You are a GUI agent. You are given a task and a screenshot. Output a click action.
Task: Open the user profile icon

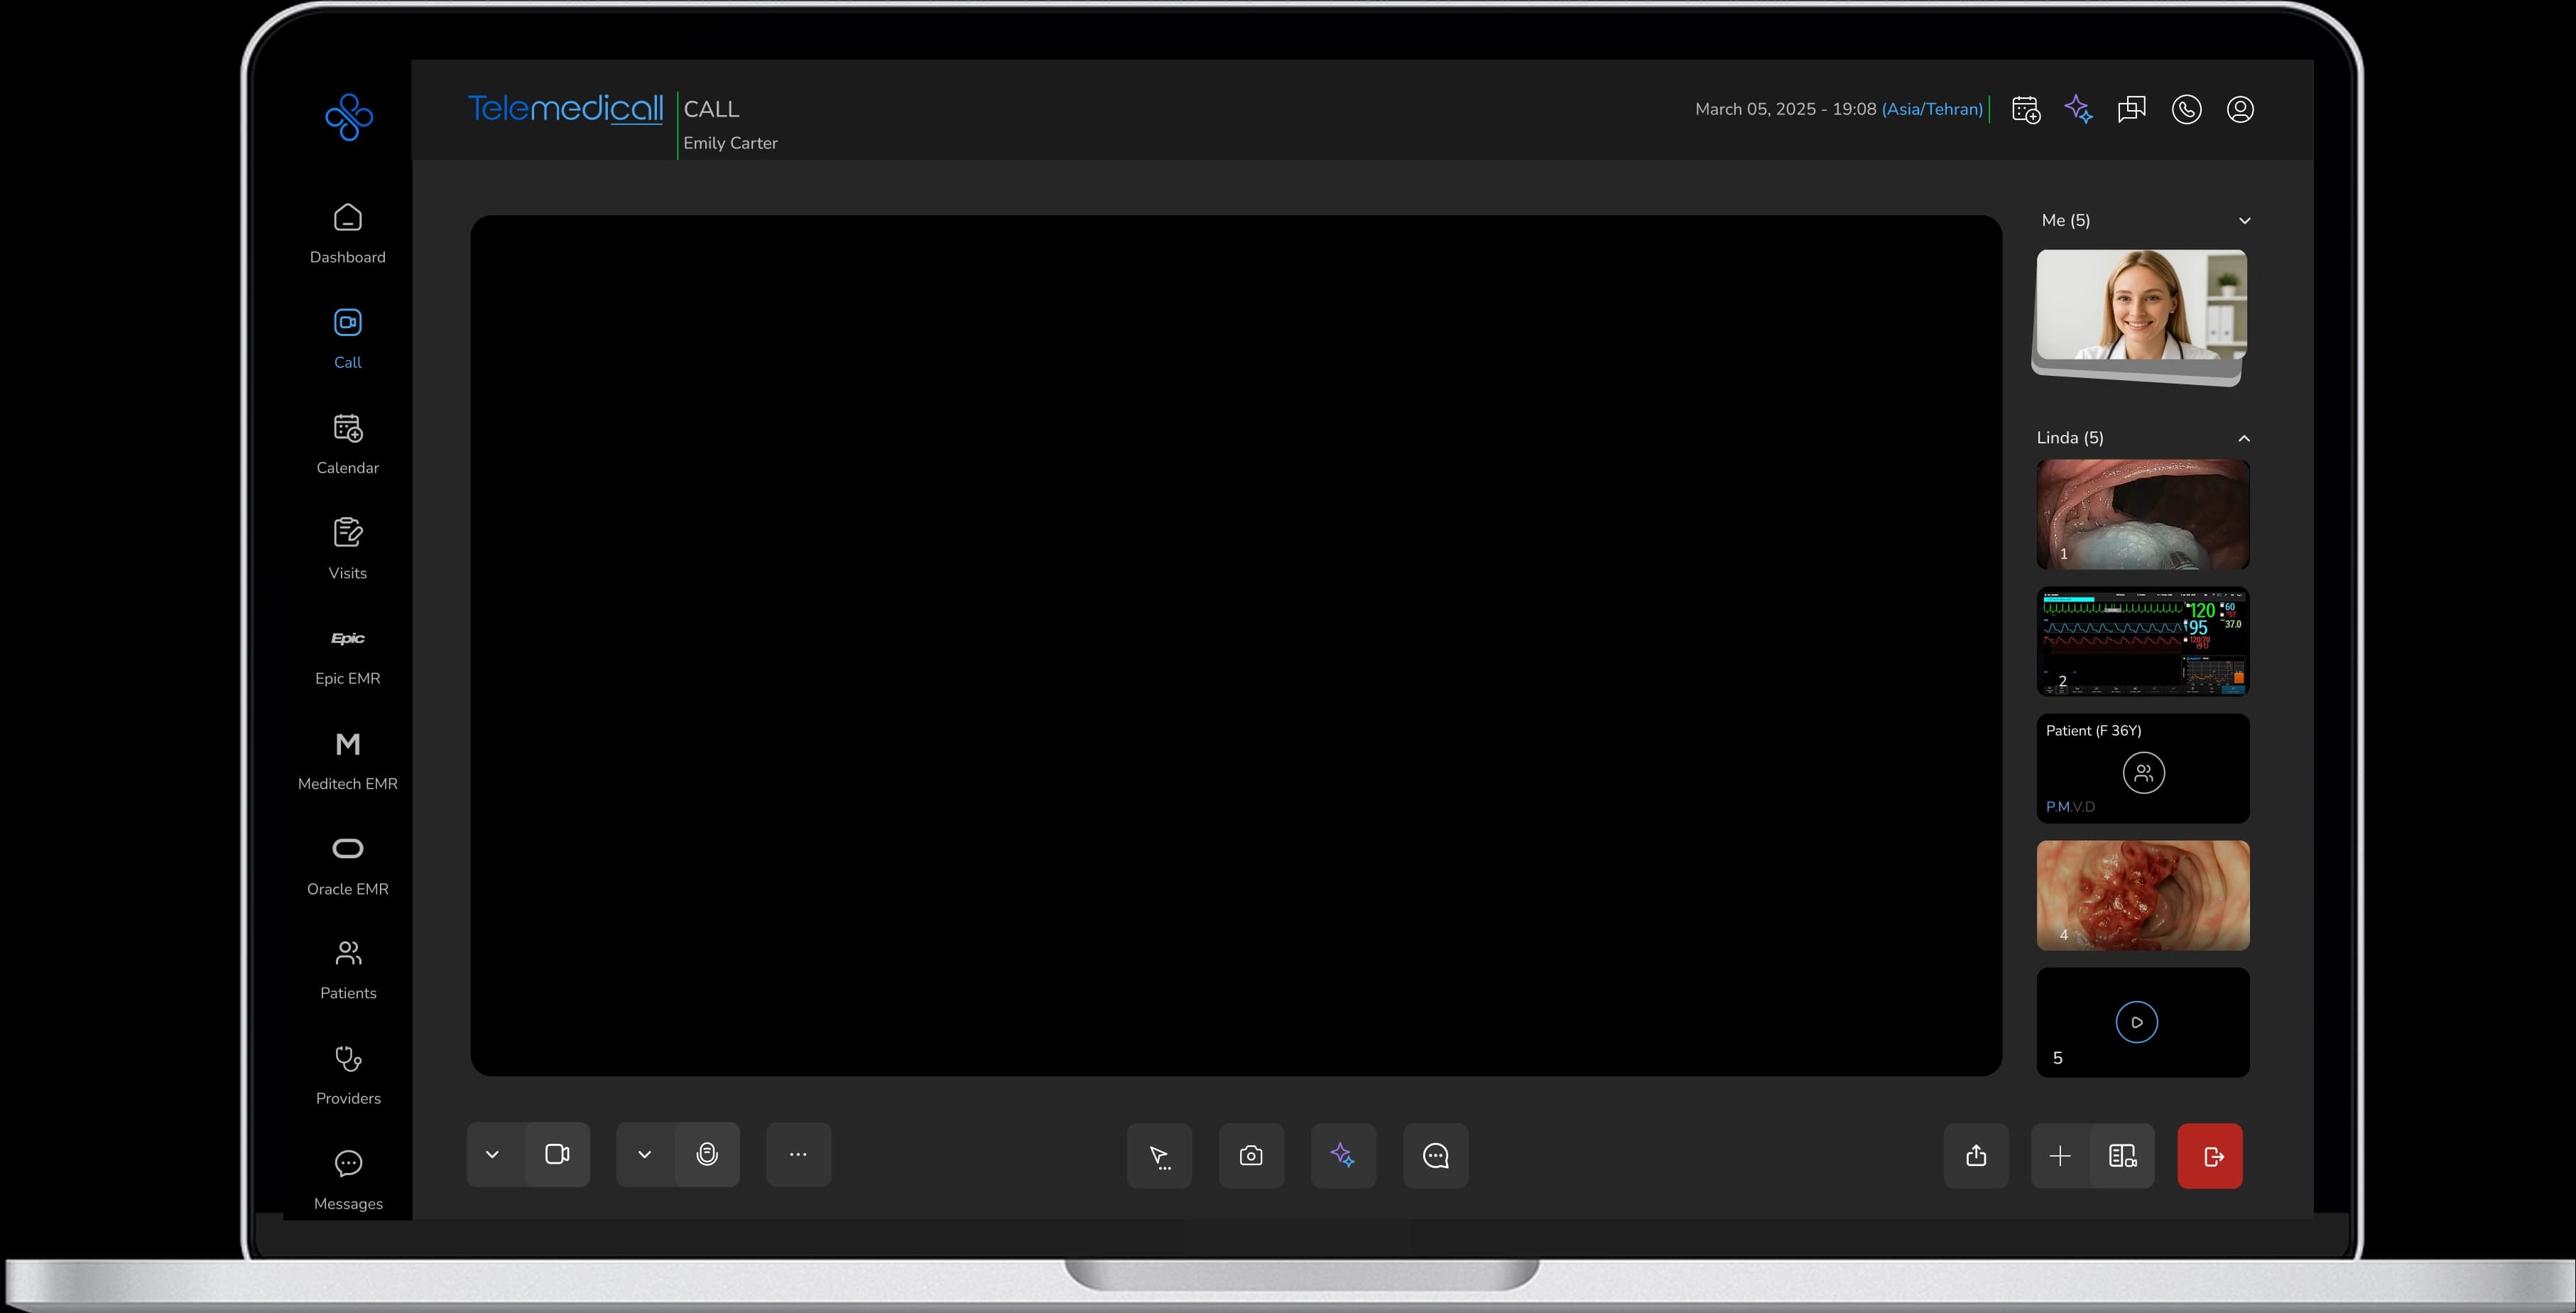tap(2240, 109)
